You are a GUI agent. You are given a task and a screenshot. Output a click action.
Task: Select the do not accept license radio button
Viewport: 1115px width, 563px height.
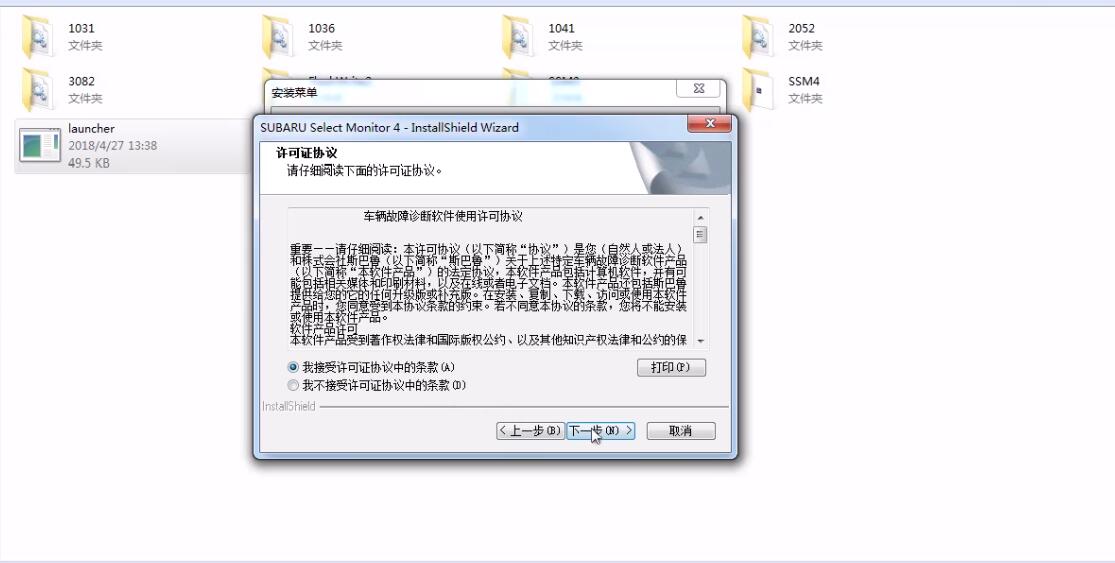point(293,385)
